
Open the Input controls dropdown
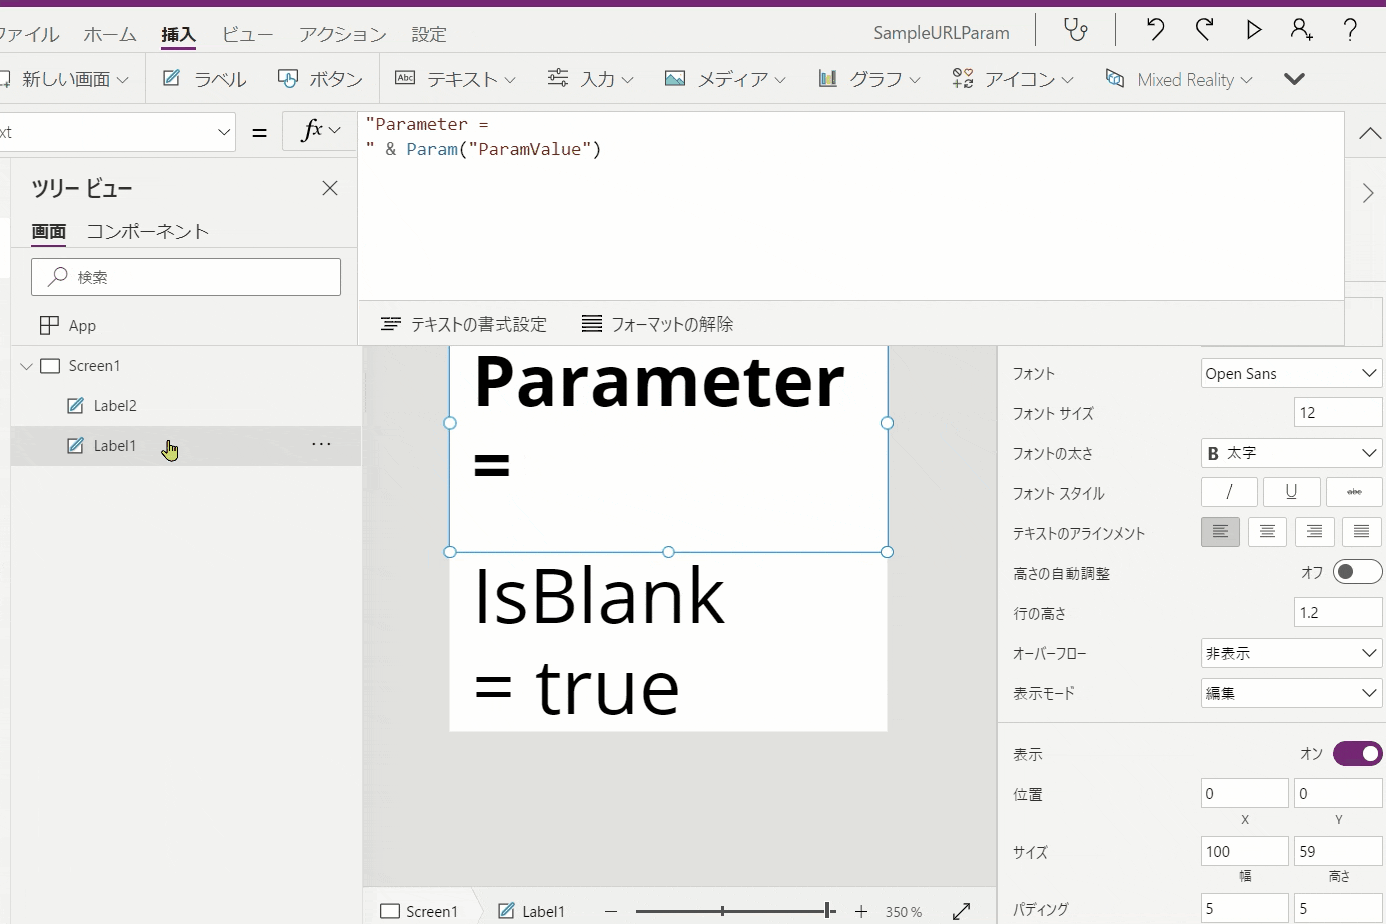[x=590, y=79]
